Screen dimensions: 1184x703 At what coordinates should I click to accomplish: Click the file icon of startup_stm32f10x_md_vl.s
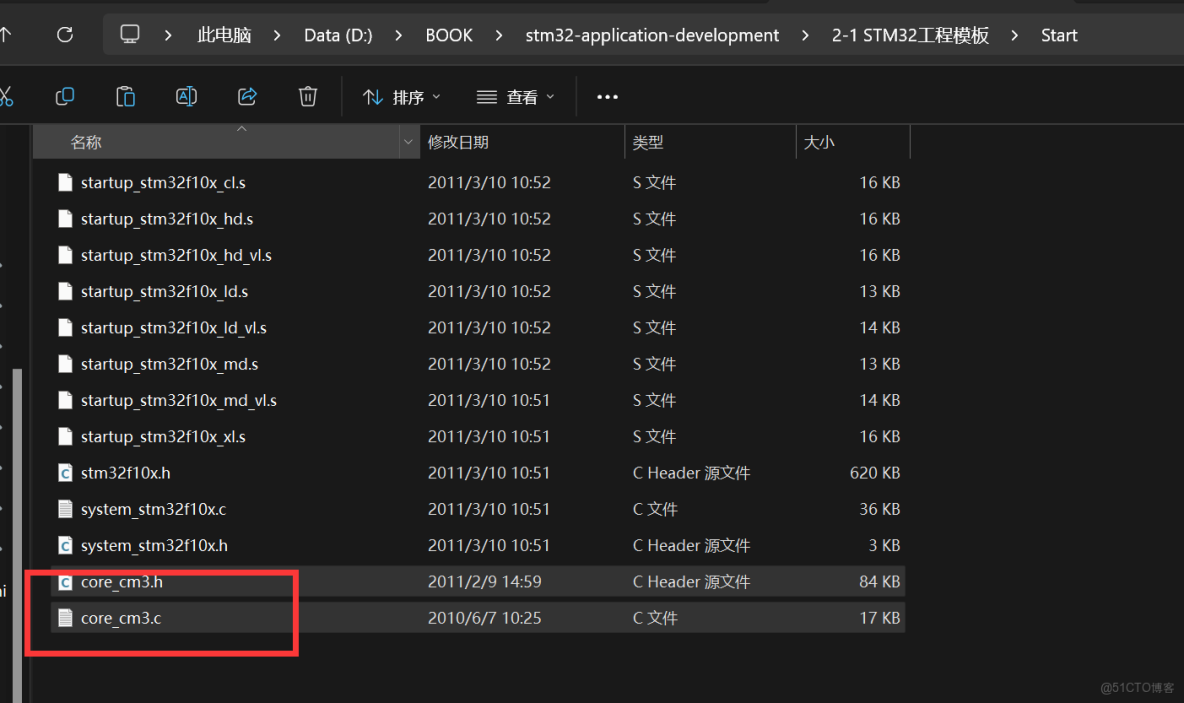tap(66, 400)
